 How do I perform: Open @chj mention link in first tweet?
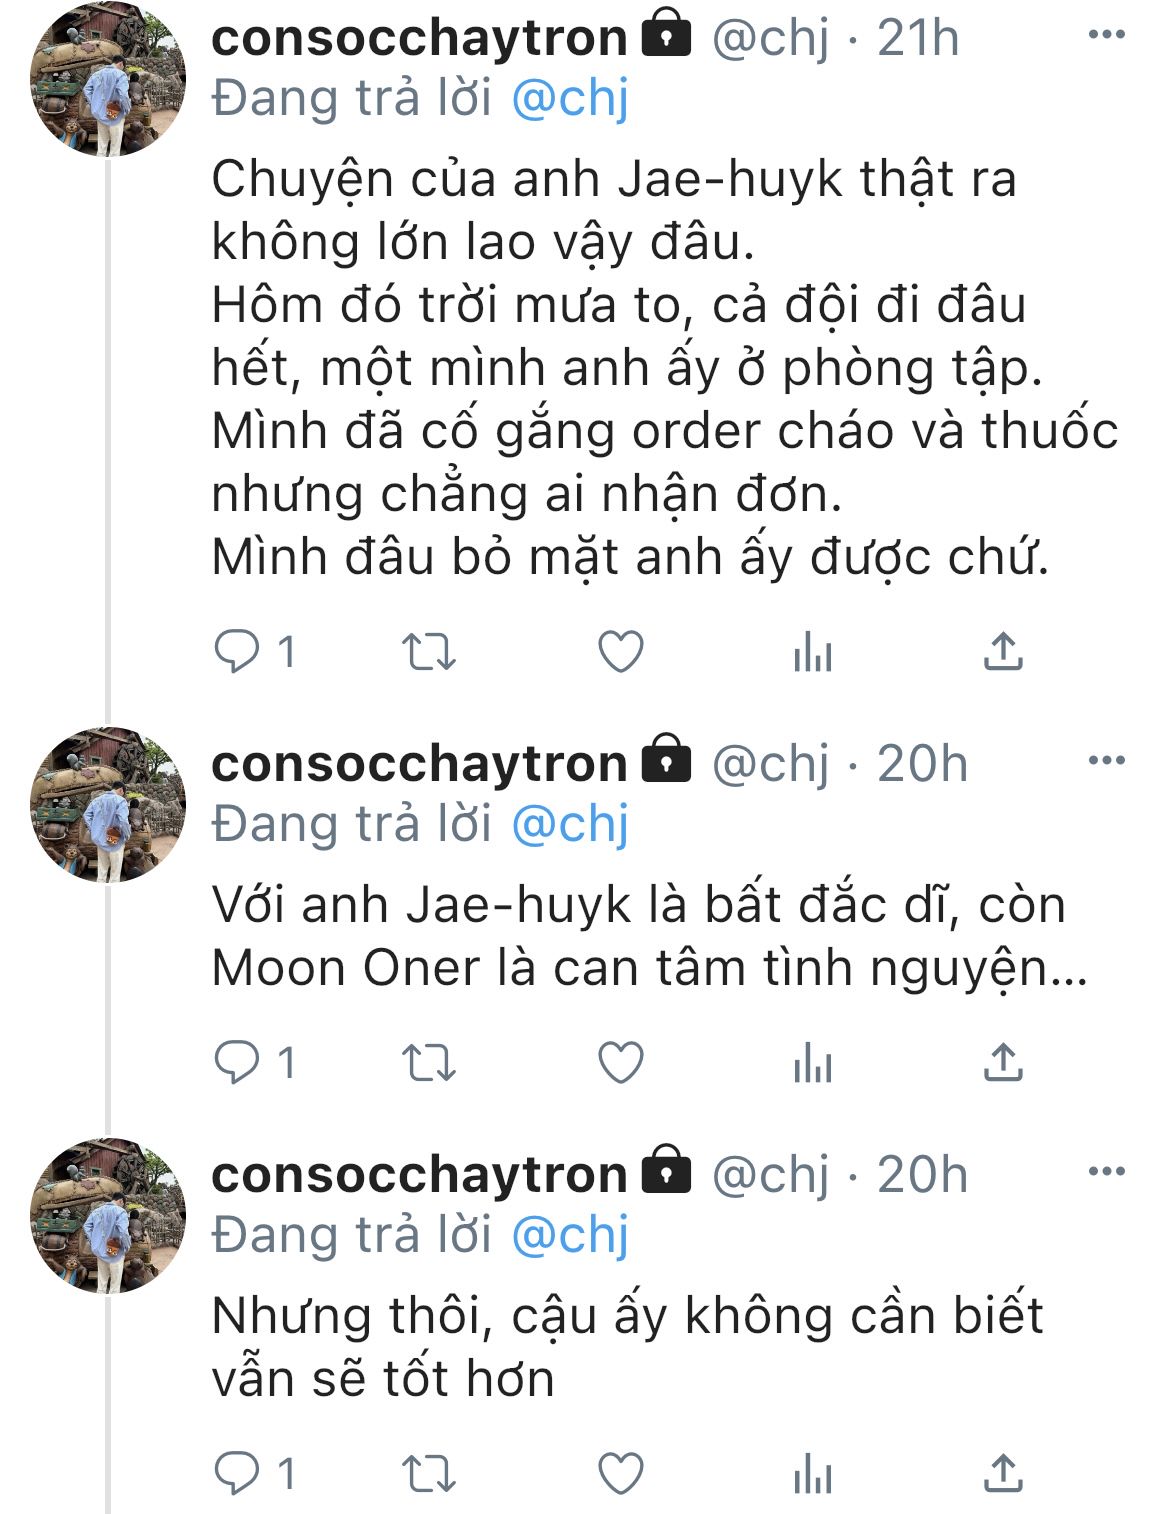570,100
